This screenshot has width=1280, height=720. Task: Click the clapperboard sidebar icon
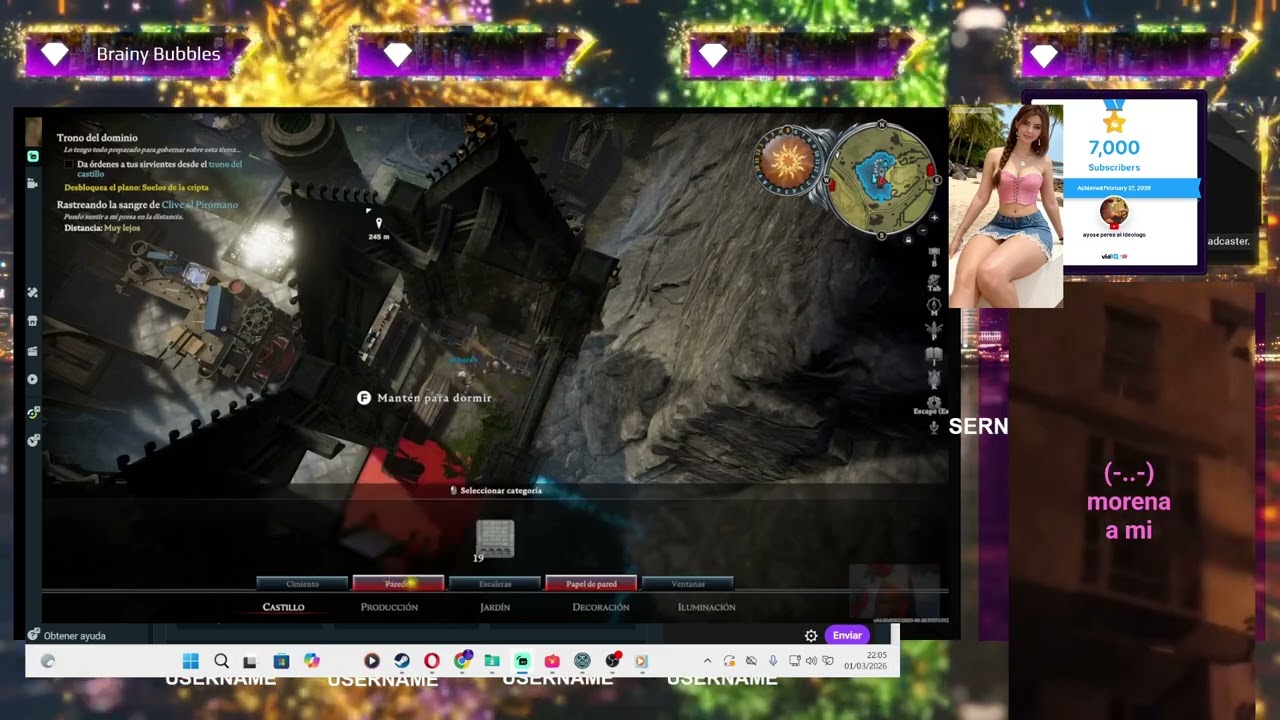tap(33, 350)
